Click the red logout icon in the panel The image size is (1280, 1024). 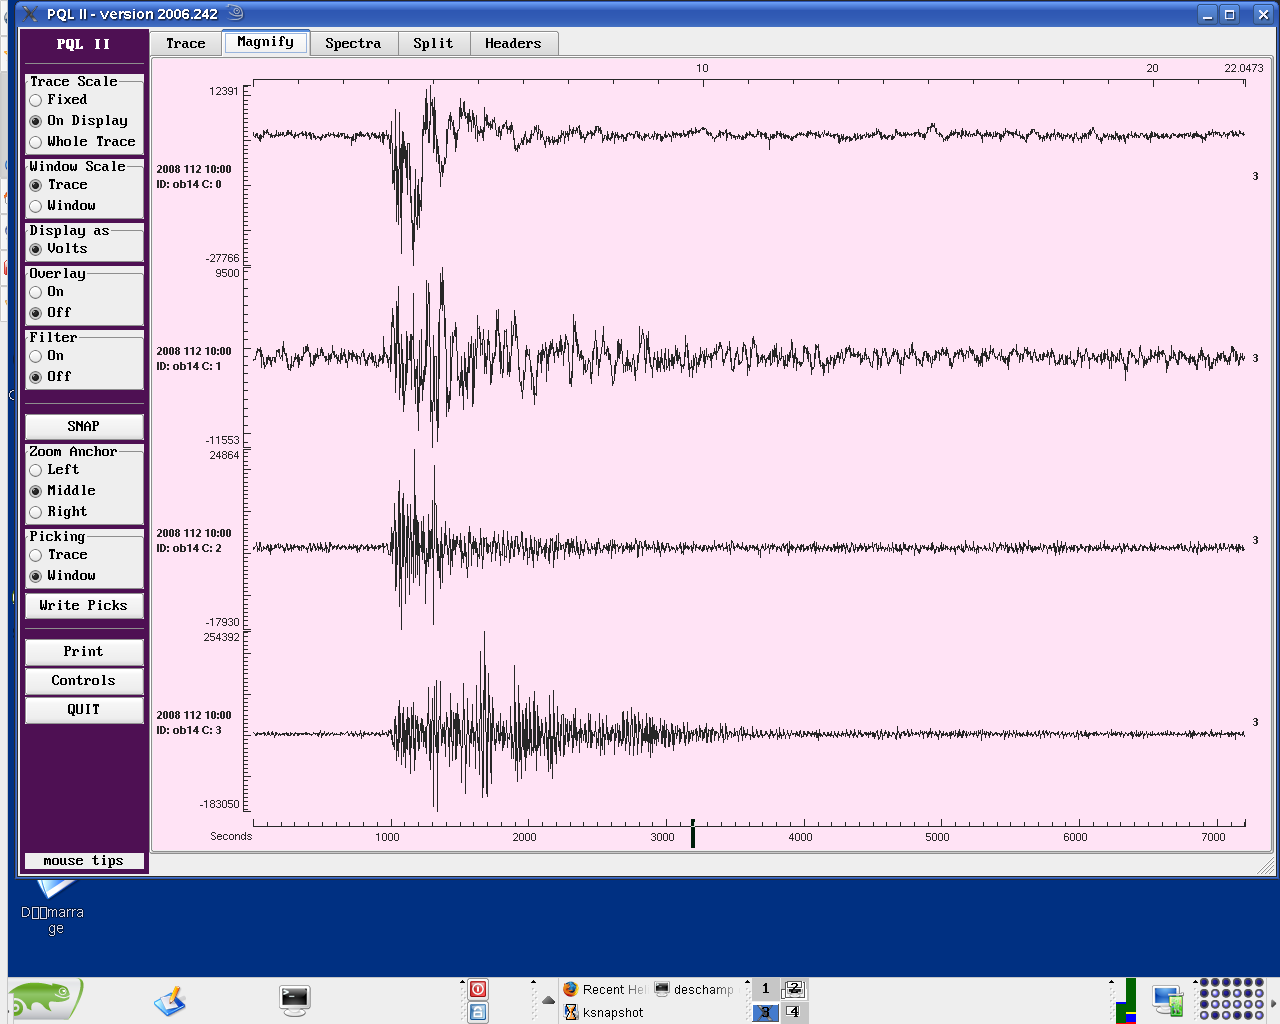478,989
